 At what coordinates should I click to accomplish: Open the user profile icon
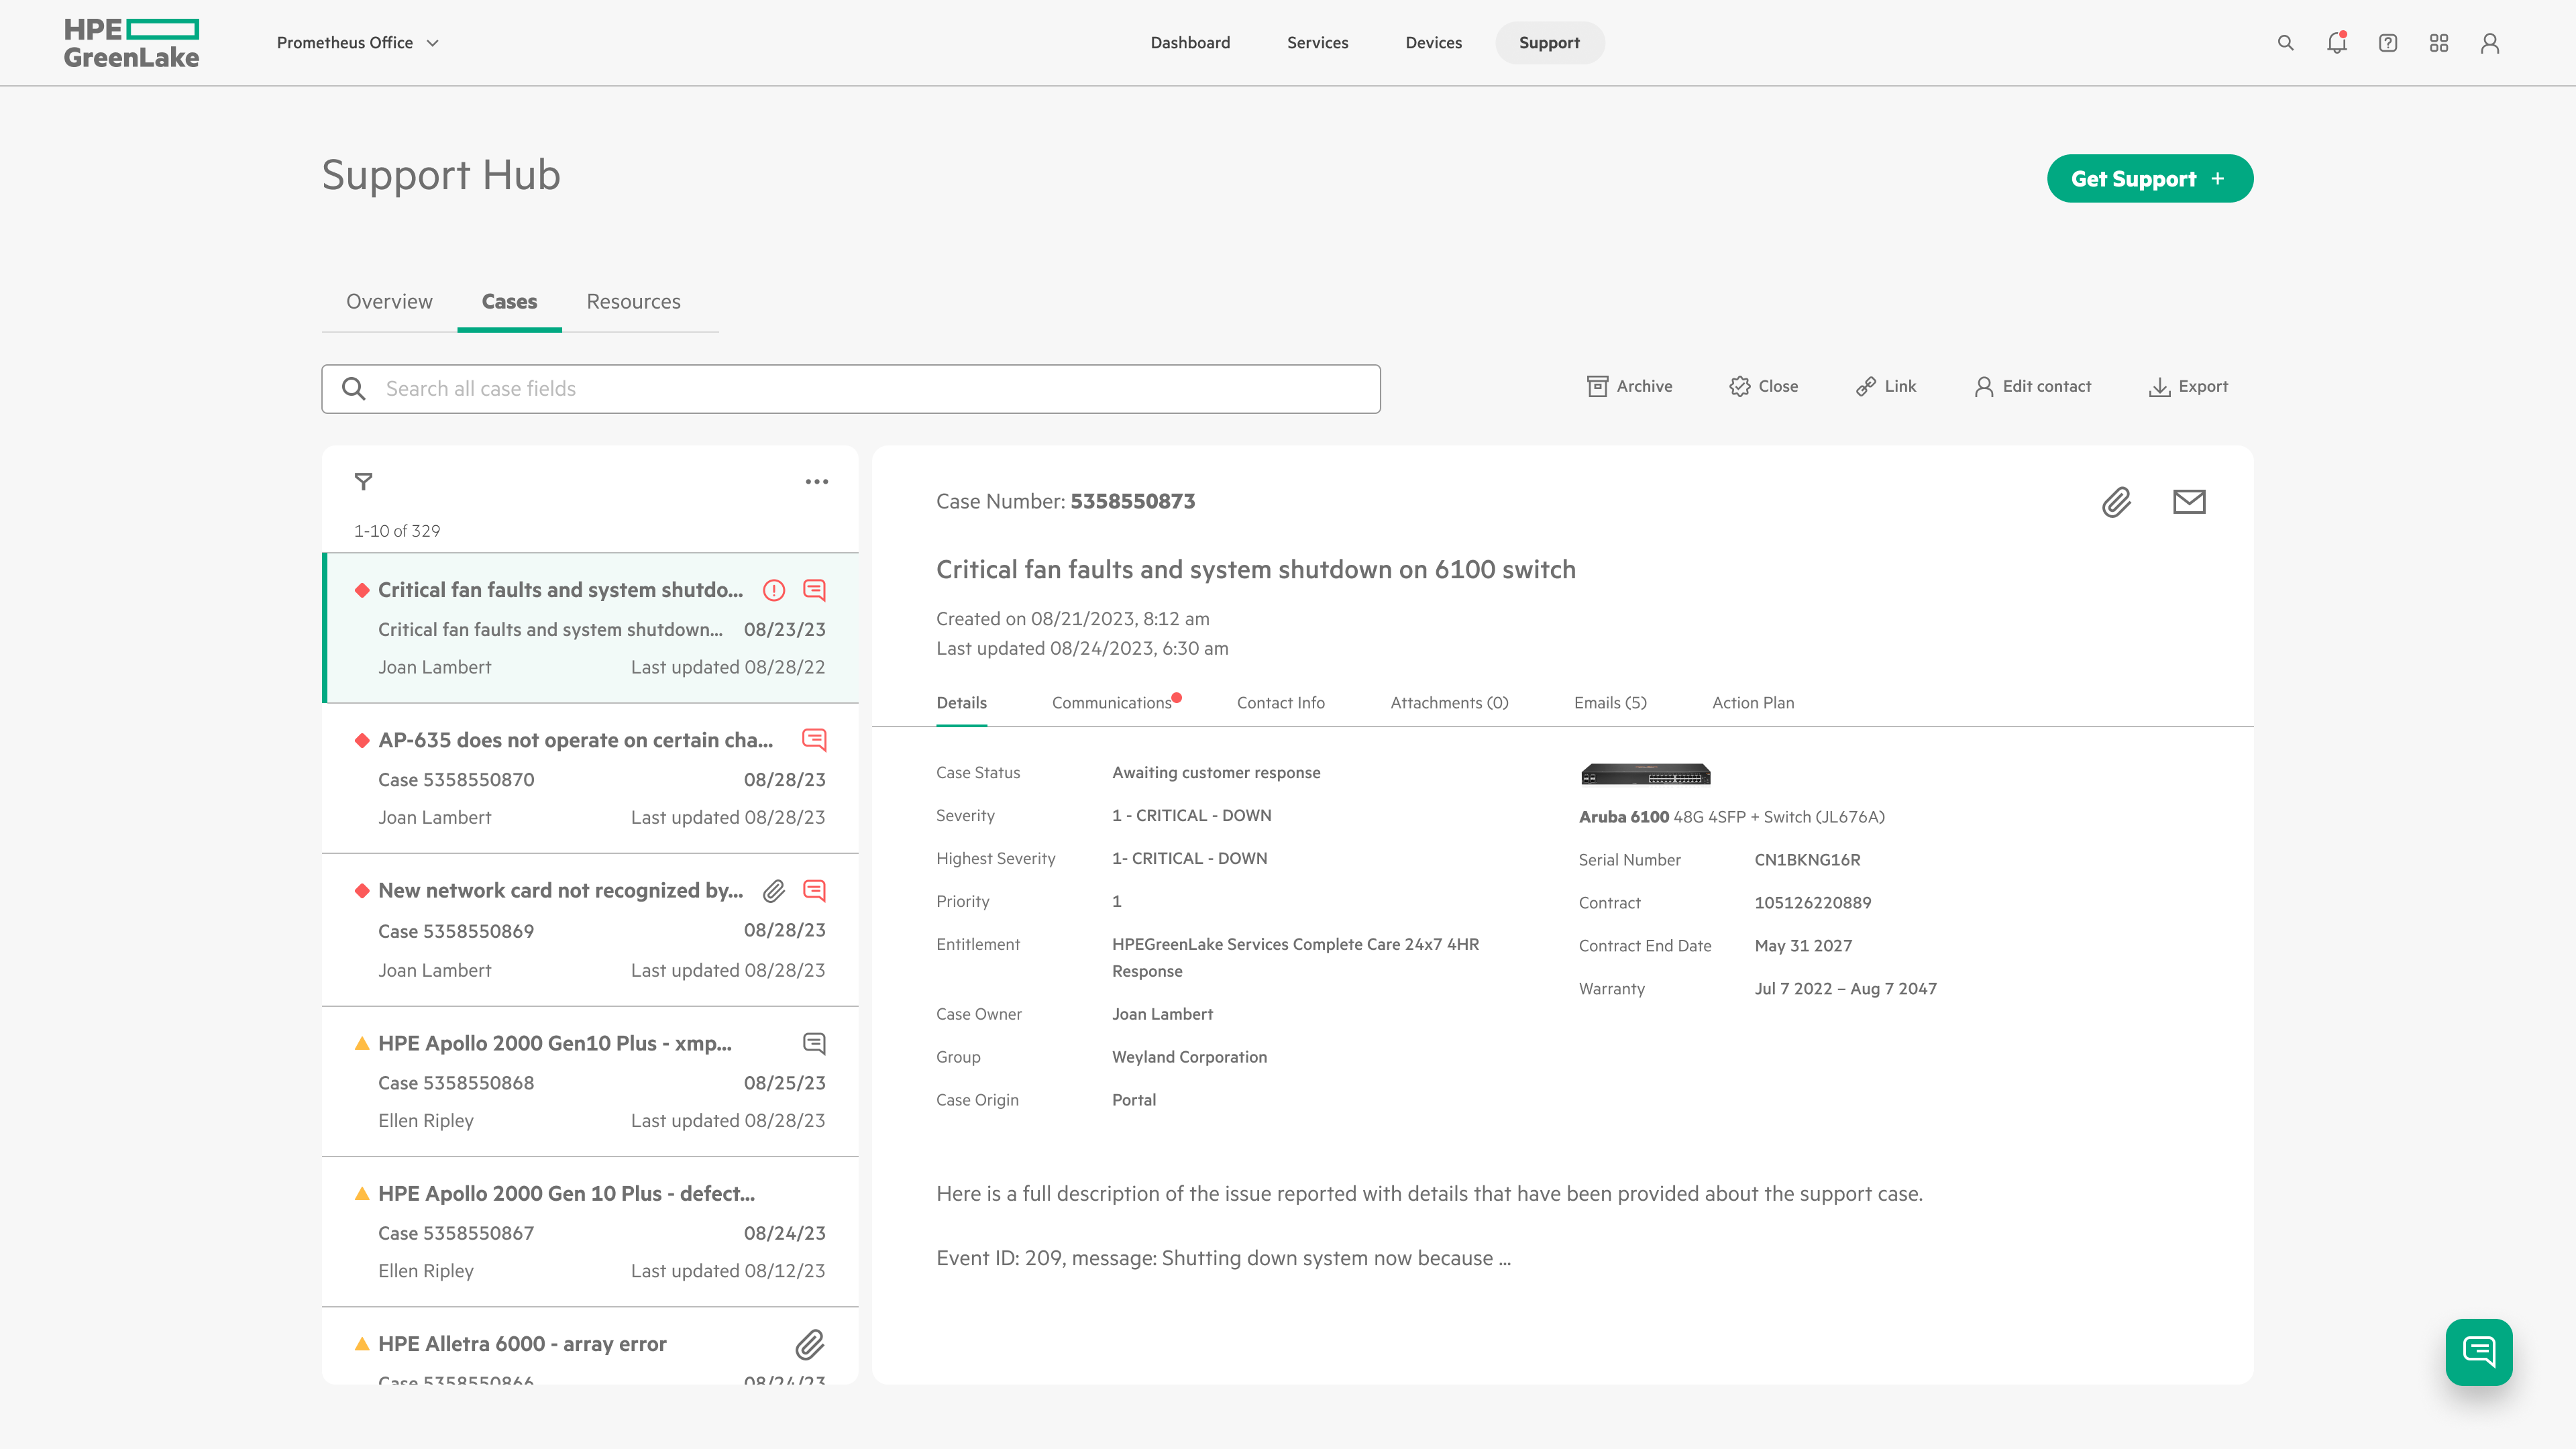pyautogui.click(x=2490, y=43)
